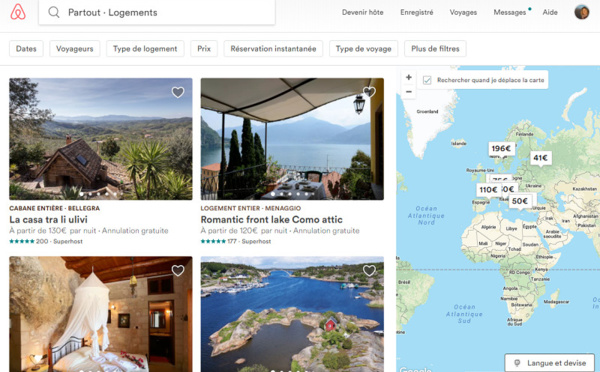The image size is (600, 372).
Task: Expand the Voyageurs filter
Action: pos(75,49)
